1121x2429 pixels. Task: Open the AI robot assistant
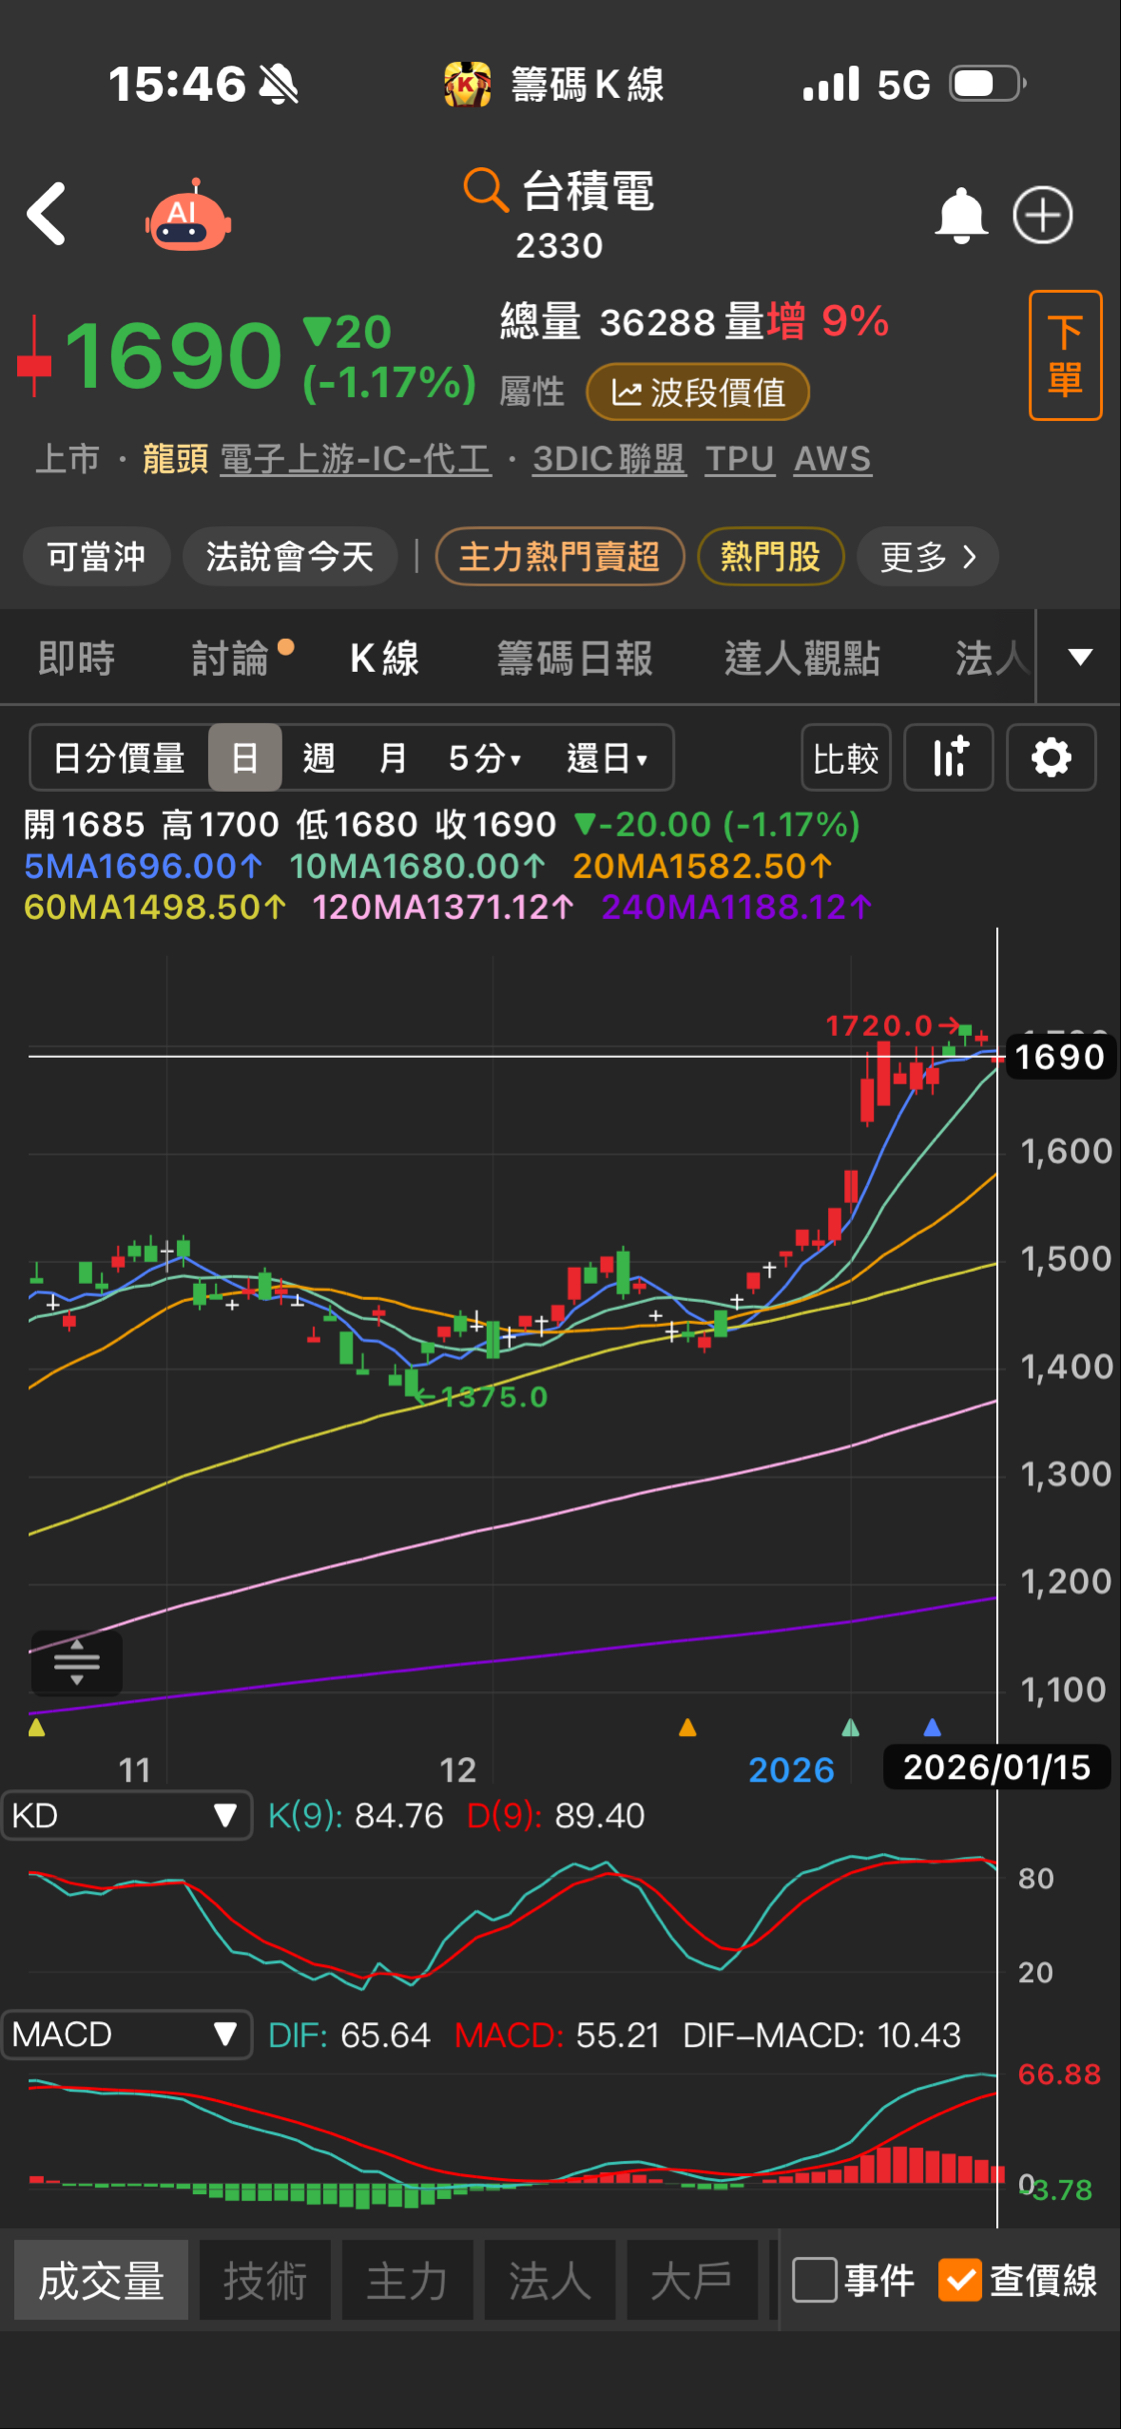(188, 215)
